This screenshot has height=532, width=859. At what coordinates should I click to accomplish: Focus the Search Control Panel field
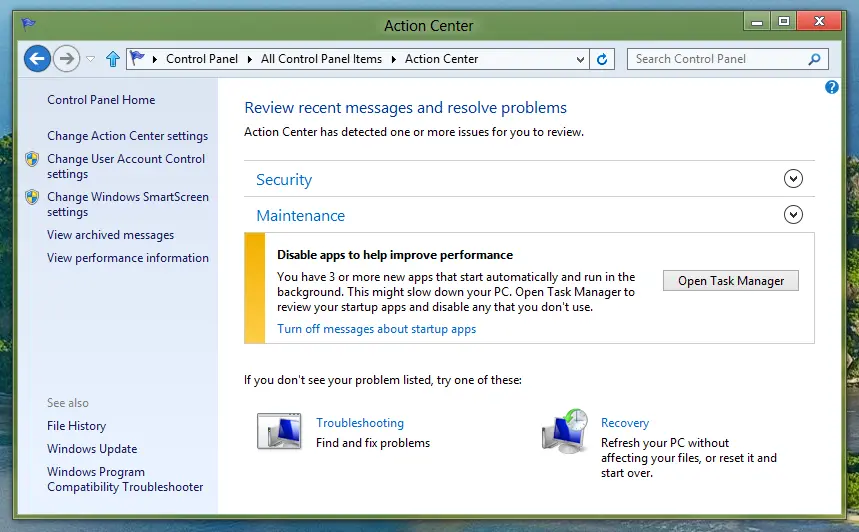tap(728, 59)
